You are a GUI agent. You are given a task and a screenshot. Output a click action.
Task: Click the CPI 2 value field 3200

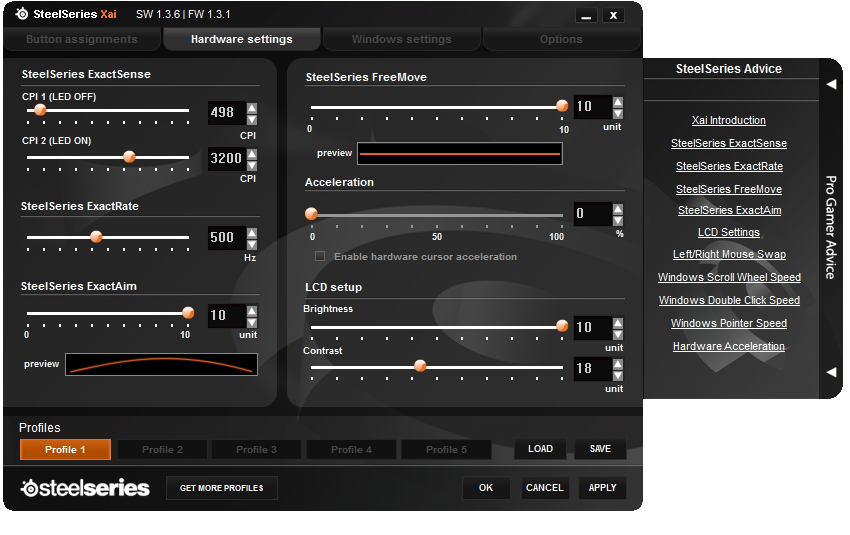[227, 159]
